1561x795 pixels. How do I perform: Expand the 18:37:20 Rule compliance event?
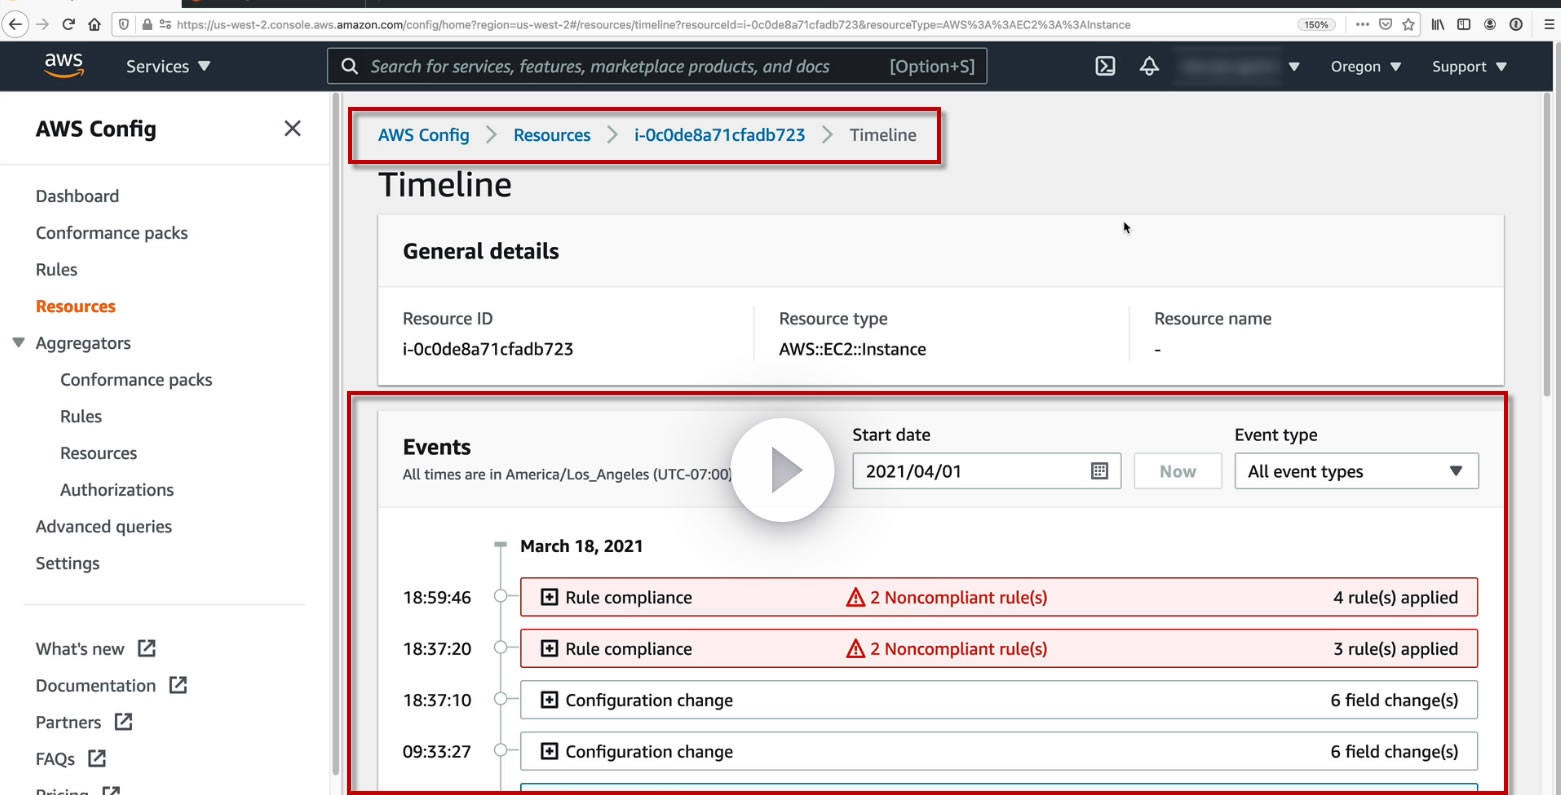pos(549,648)
